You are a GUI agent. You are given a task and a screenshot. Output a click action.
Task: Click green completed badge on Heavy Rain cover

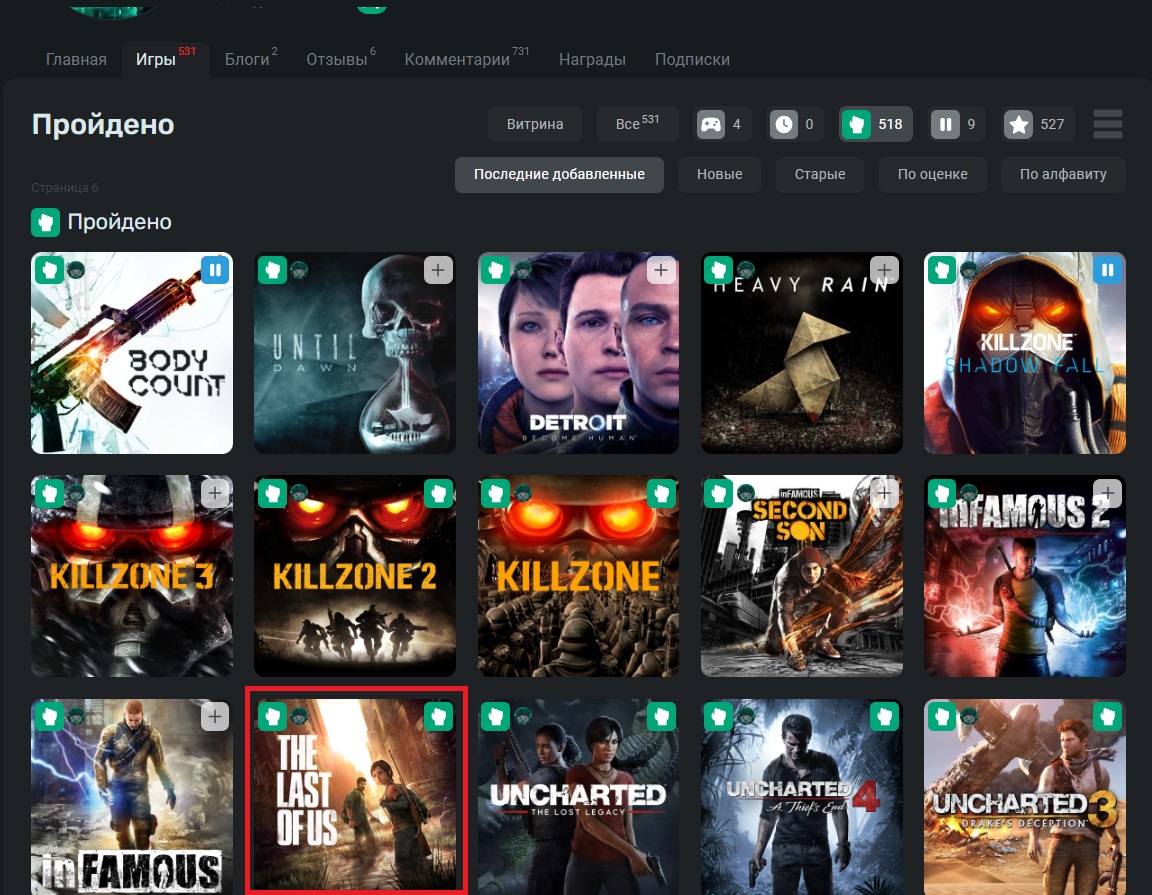point(719,270)
